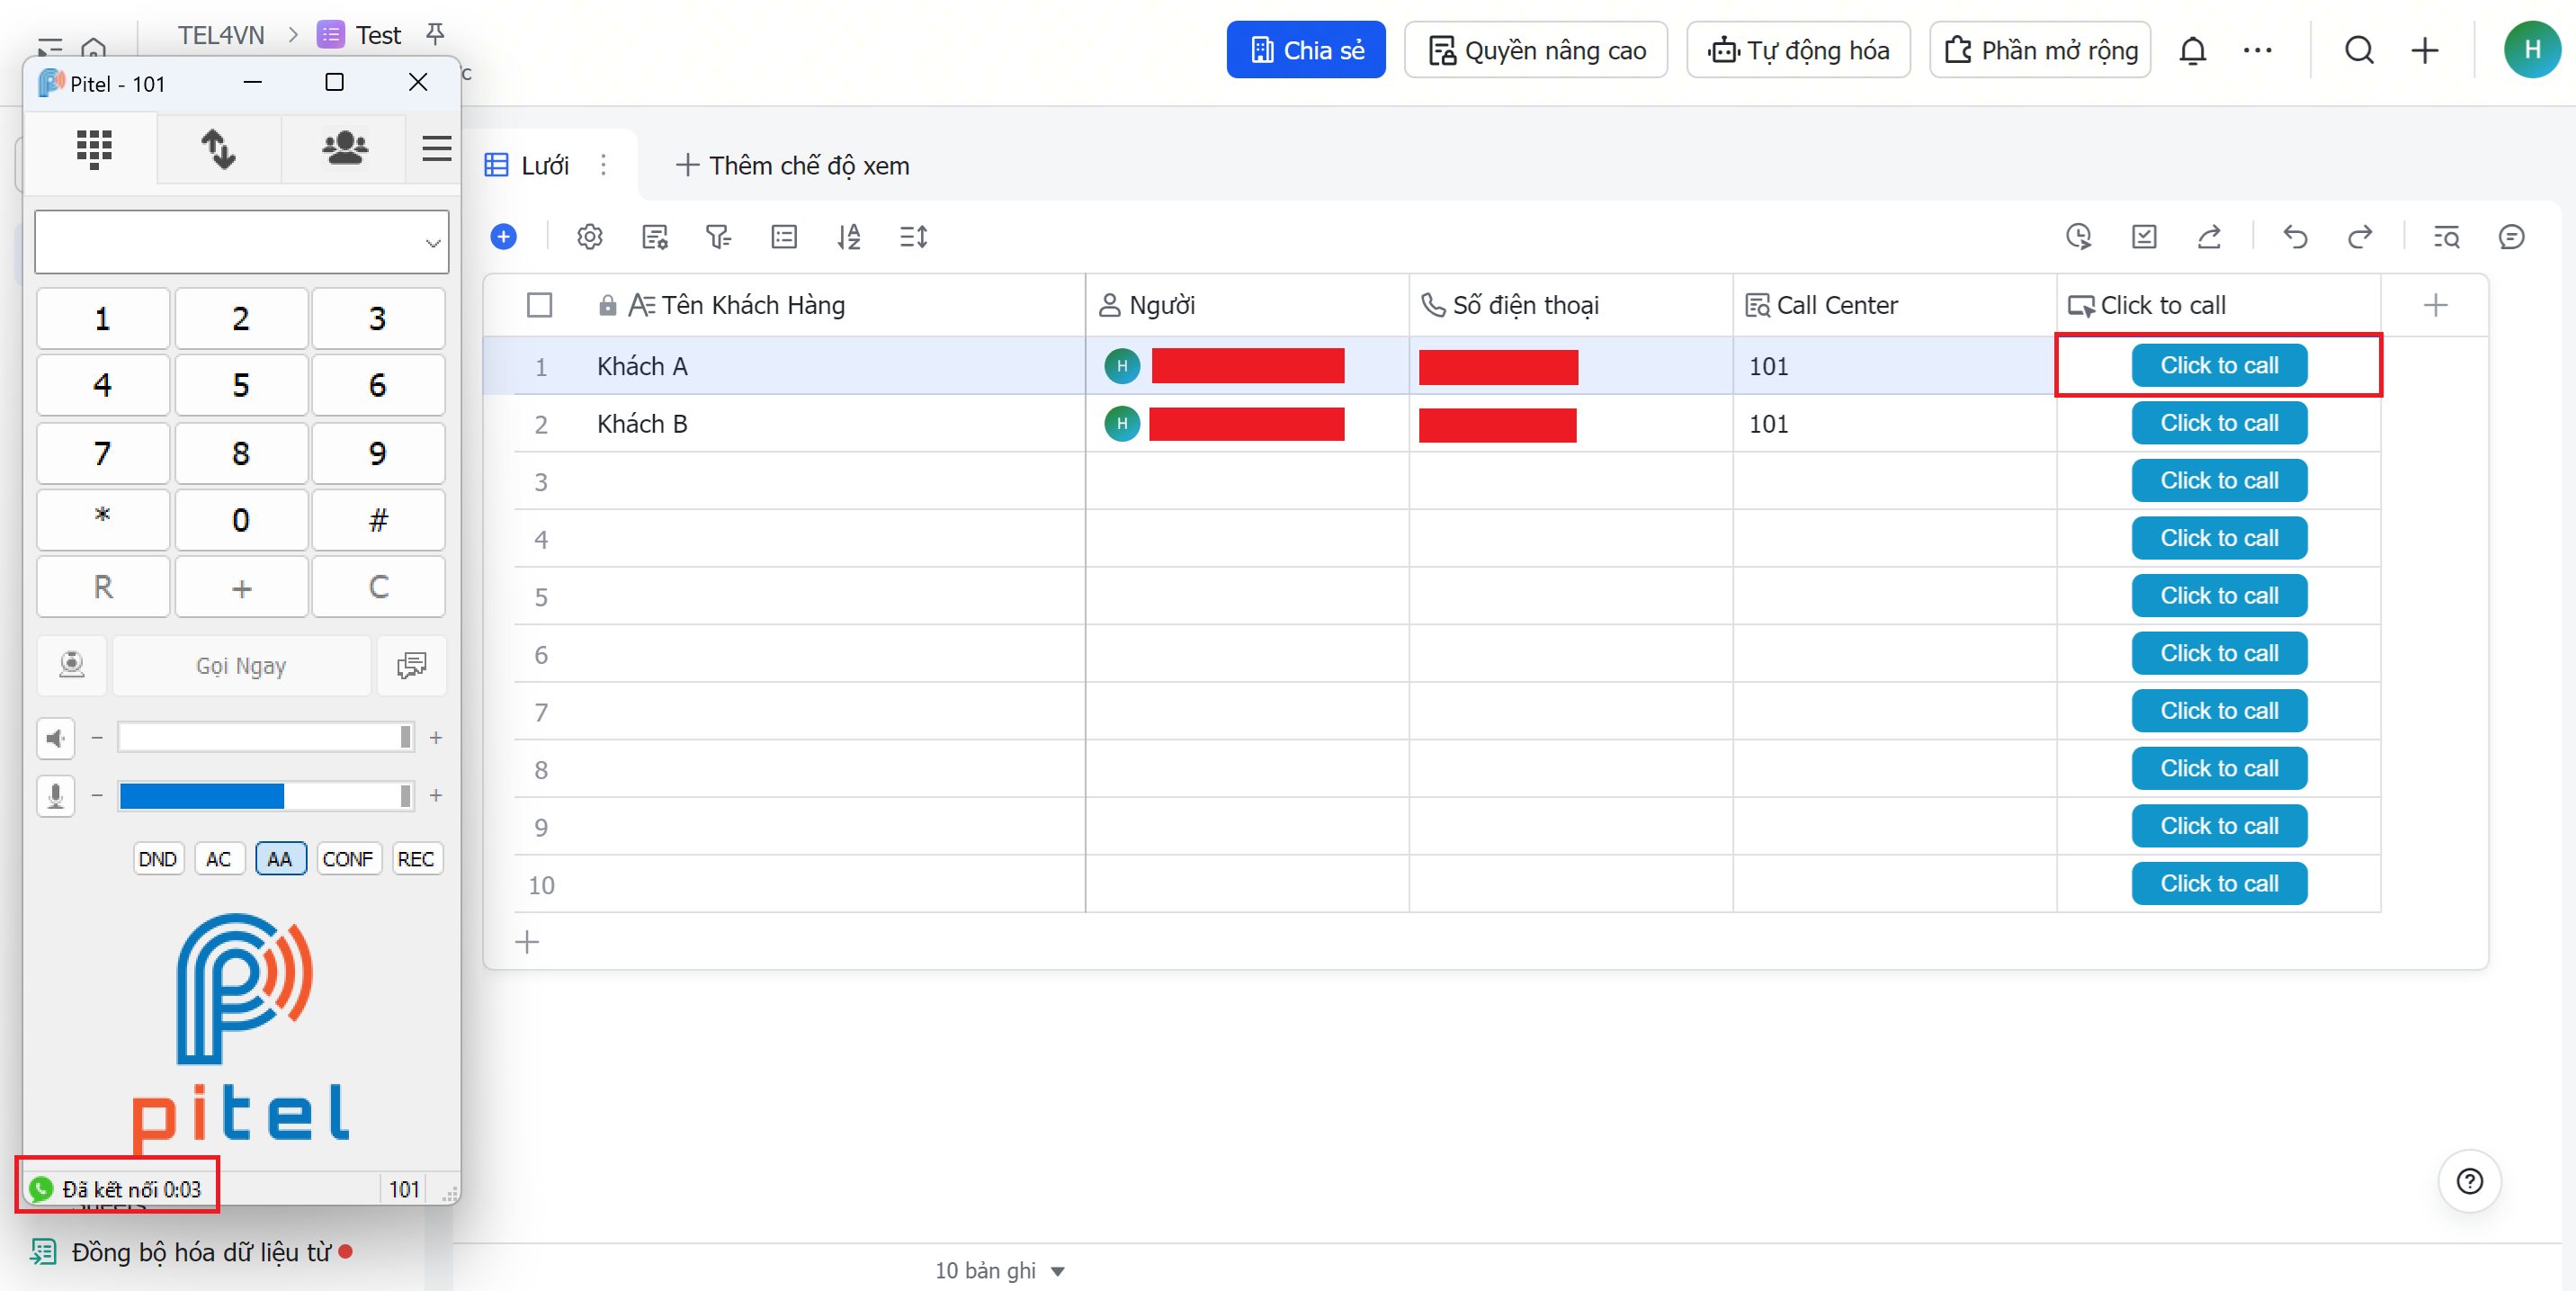Tick the select-all checkbox in header
This screenshot has height=1291, width=2576.
539,305
